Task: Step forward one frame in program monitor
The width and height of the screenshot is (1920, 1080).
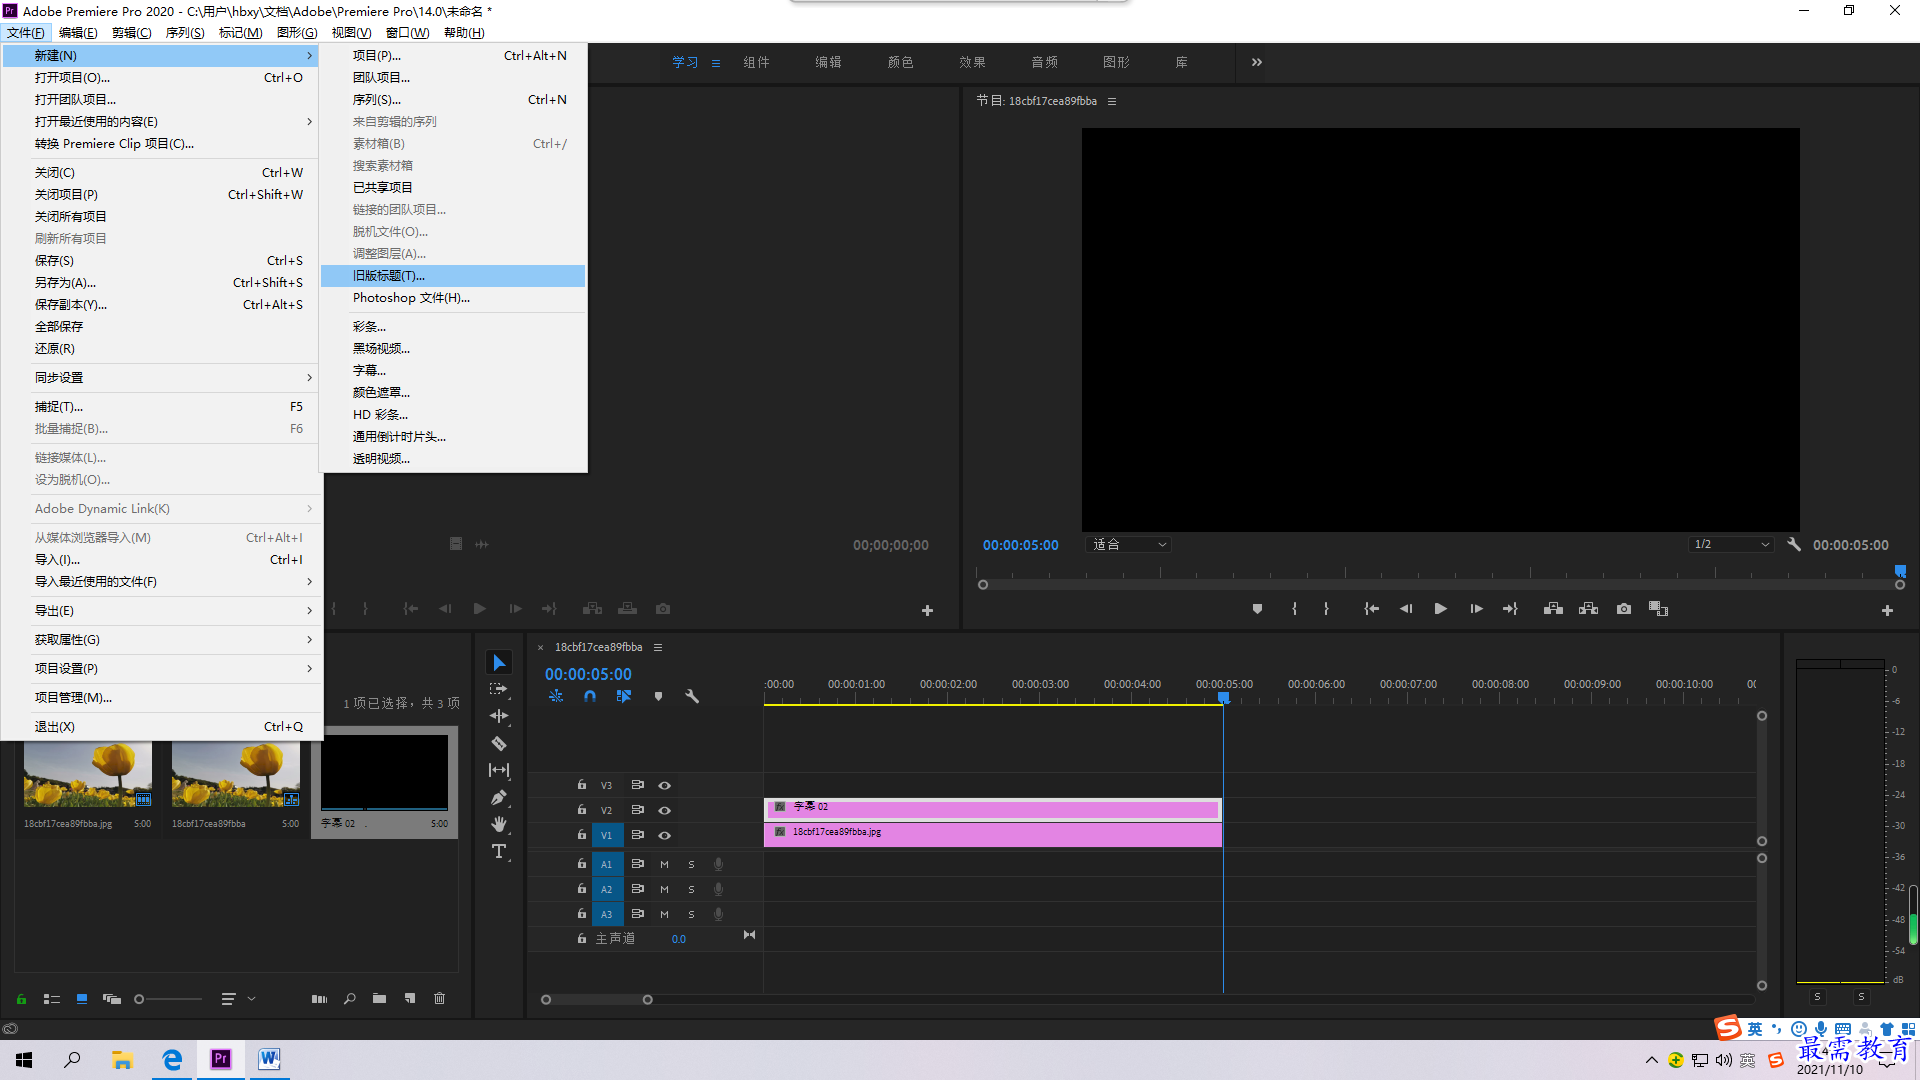Action: point(1476,609)
